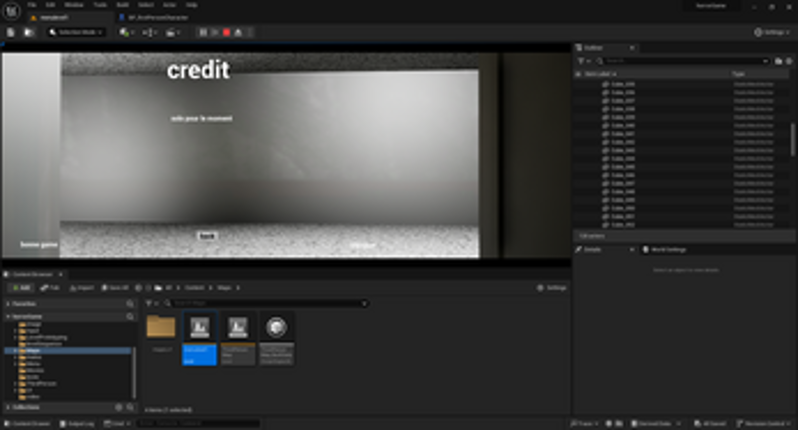Click the Outliner search field
Viewport: 798px width, 430px height.
(682, 61)
